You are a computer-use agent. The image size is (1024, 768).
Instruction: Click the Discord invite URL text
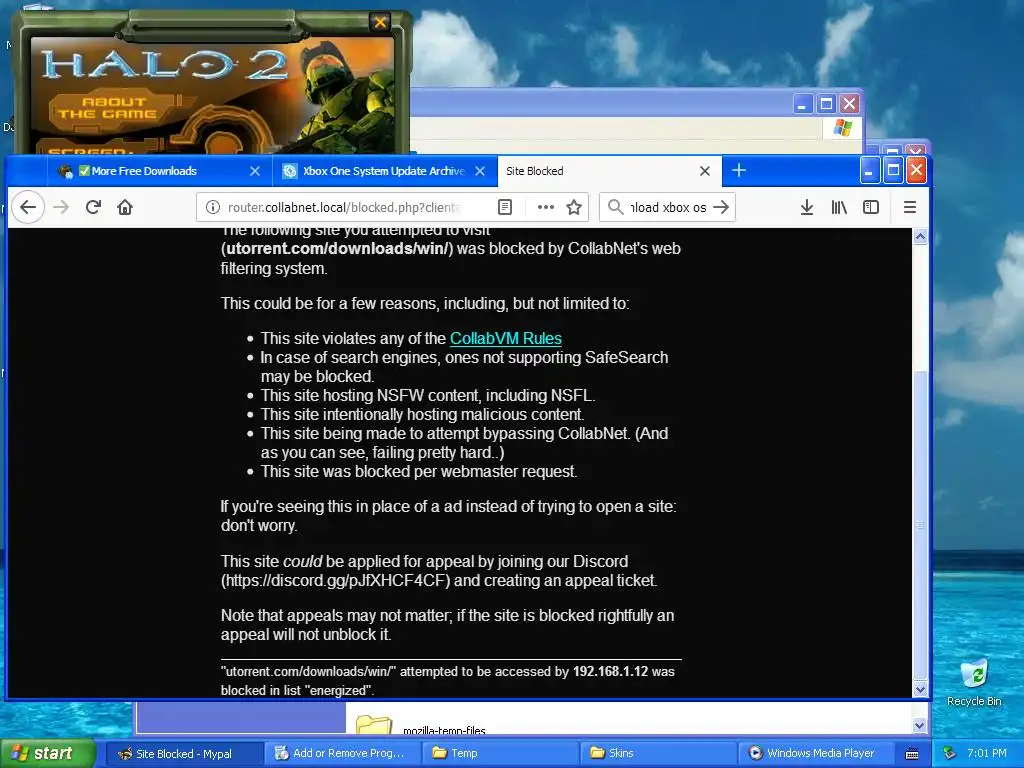click(x=334, y=581)
